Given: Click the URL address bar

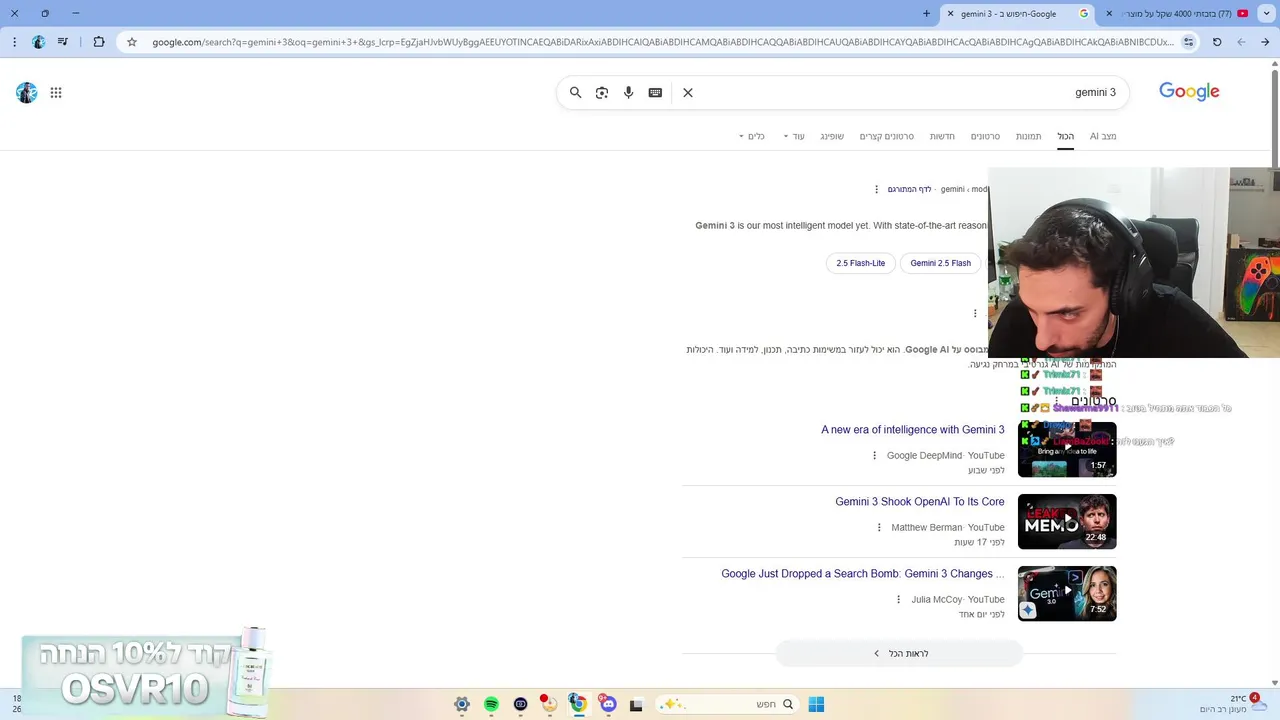Looking at the screenshot, I should pyautogui.click(x=662, y=42).
